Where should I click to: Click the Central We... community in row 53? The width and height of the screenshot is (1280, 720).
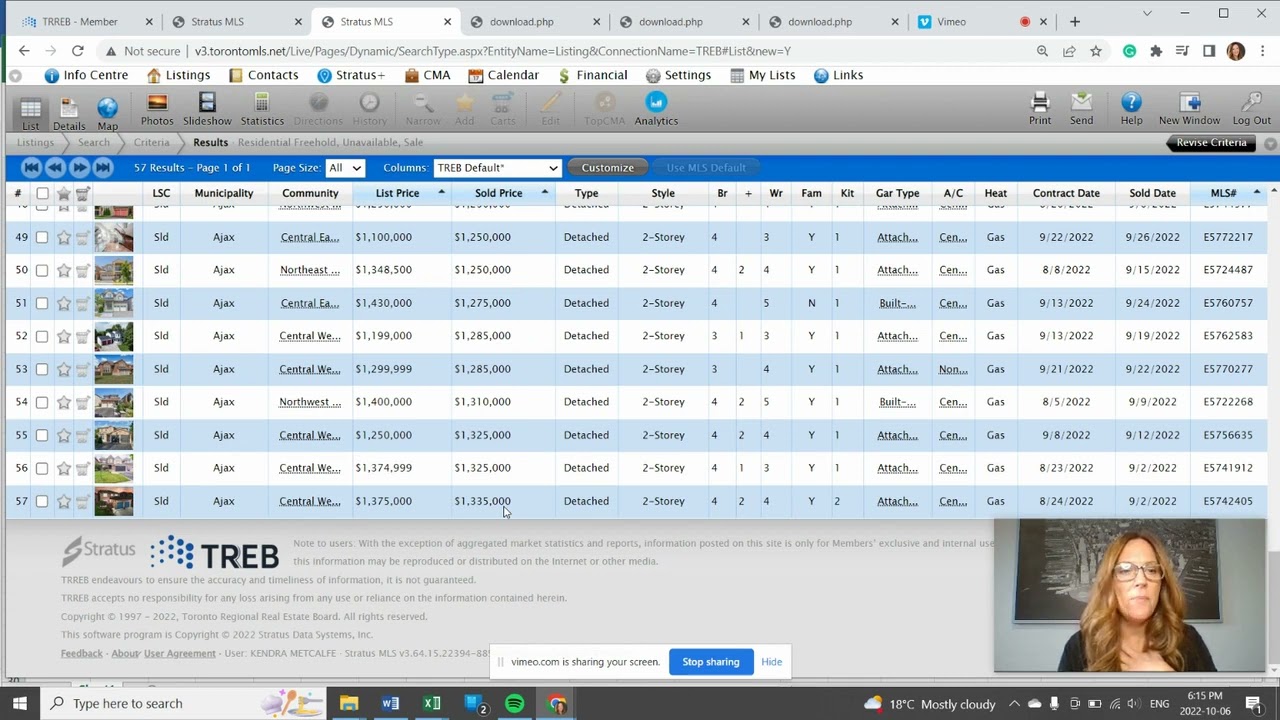(x=310, y=369)
